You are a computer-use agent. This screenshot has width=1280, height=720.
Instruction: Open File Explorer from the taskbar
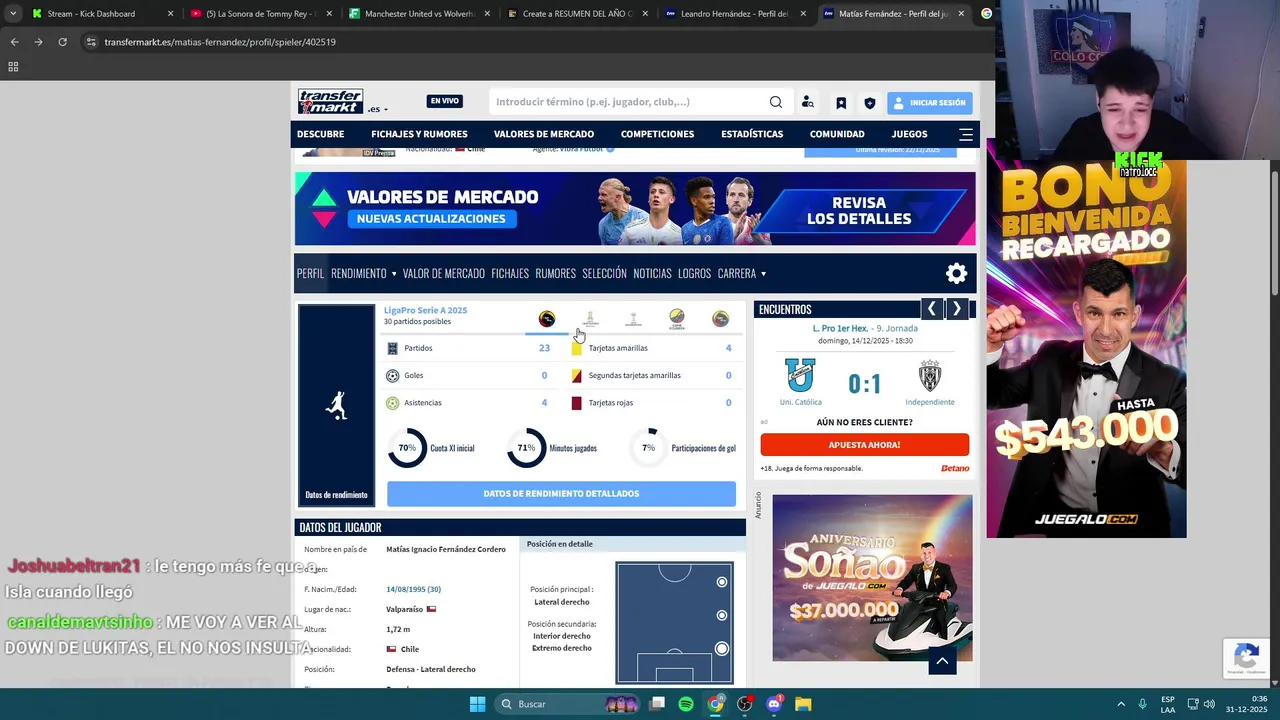pyautogui.click(x=803, y=704)
